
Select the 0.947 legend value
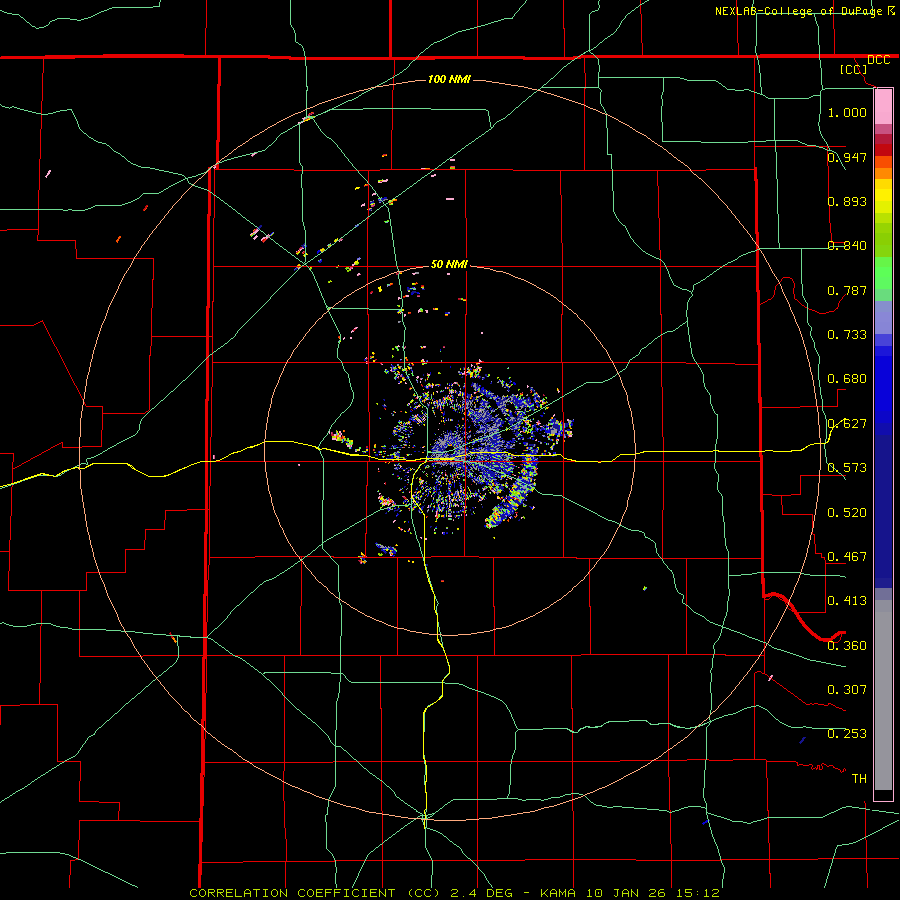coord(847,157)
